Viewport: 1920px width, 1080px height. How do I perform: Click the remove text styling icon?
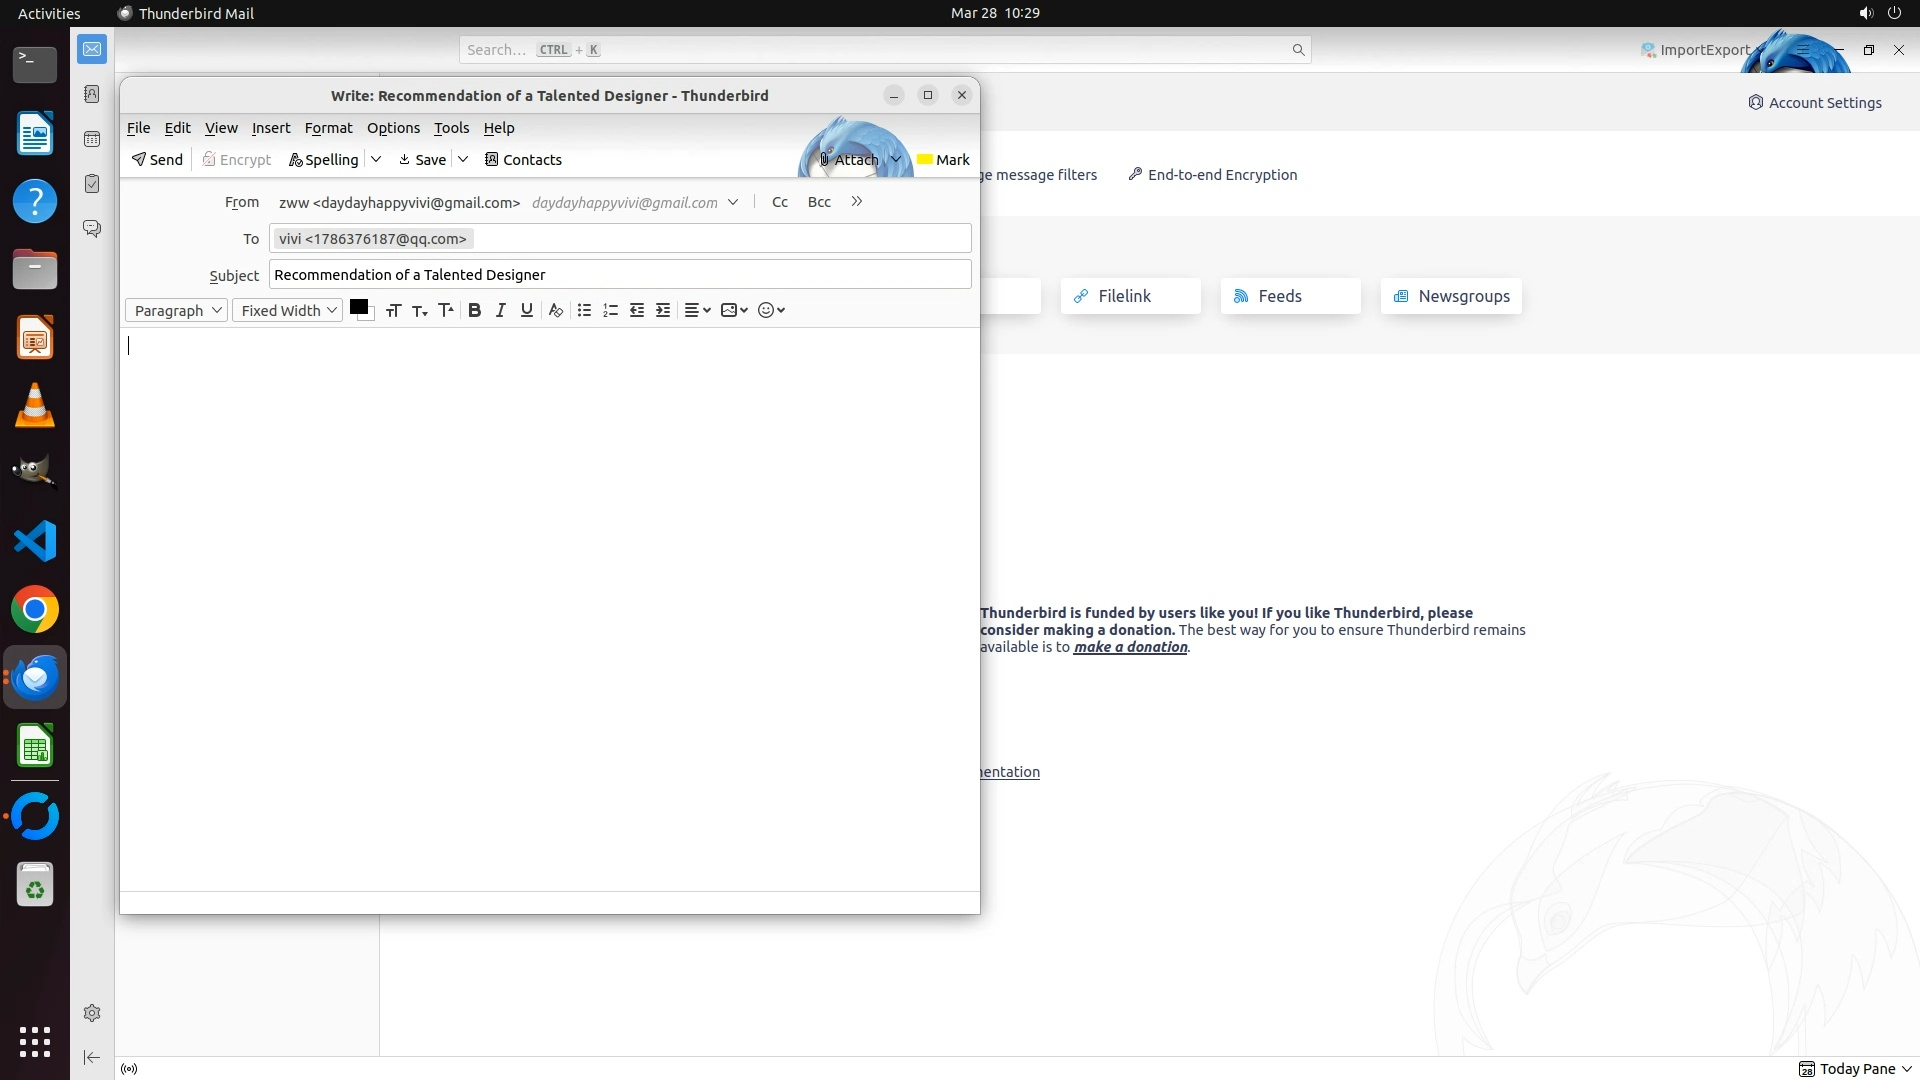556,310
